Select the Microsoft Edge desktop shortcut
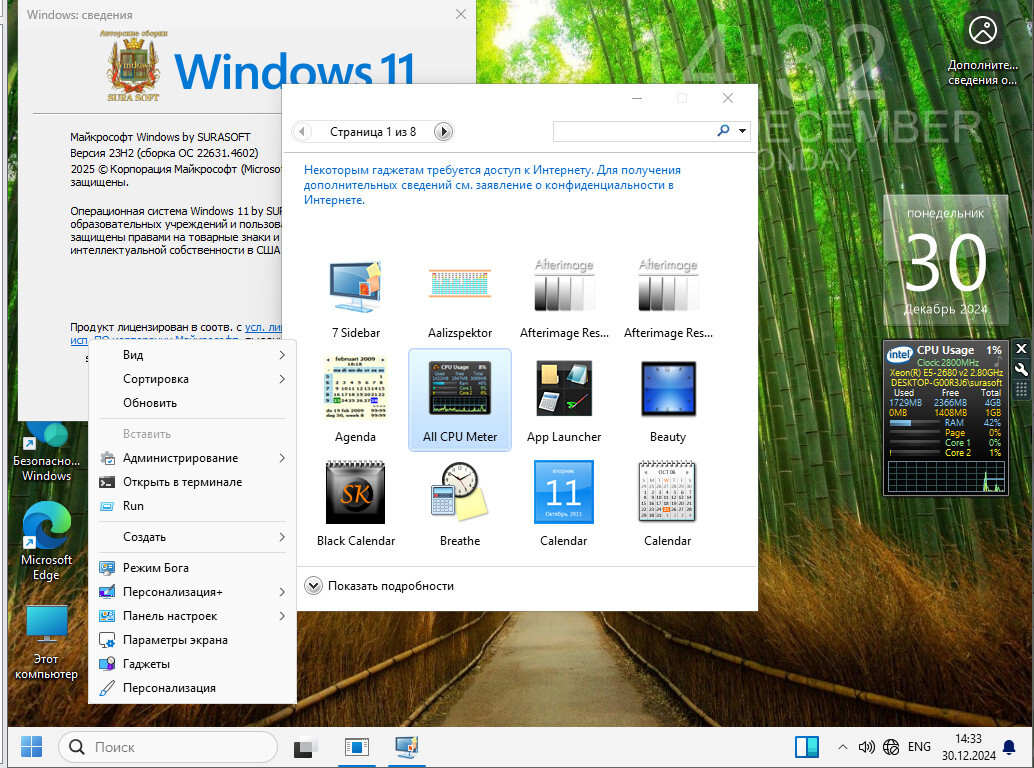 [46, 541]
